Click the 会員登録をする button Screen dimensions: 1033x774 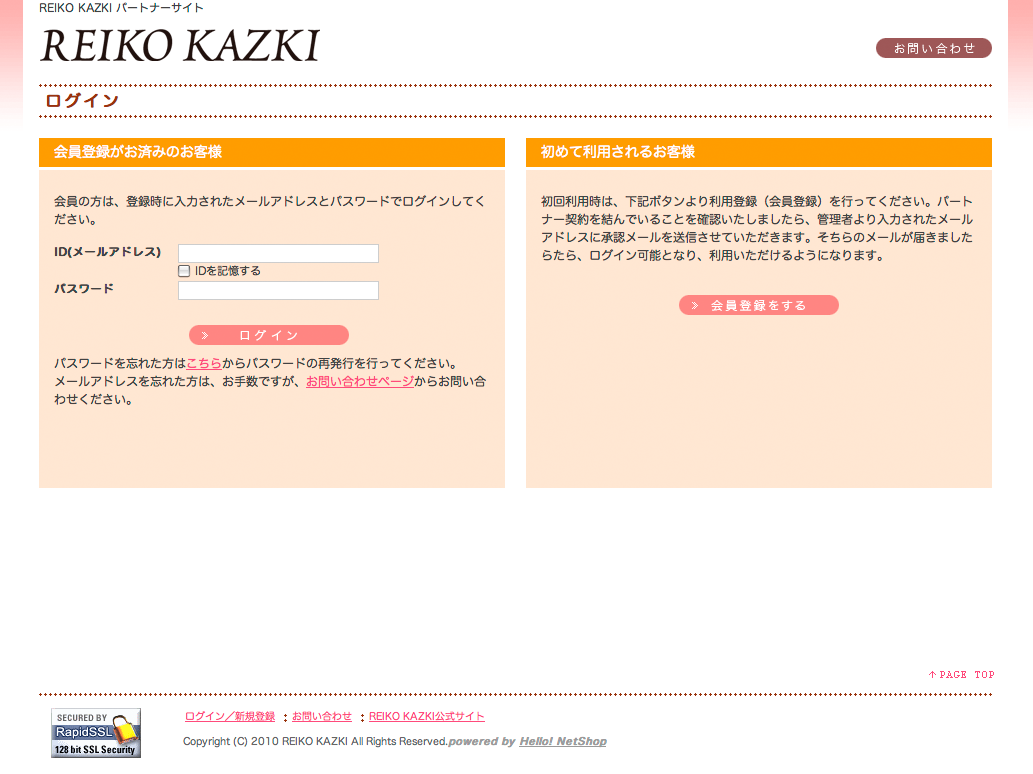(x=758, y=305)
